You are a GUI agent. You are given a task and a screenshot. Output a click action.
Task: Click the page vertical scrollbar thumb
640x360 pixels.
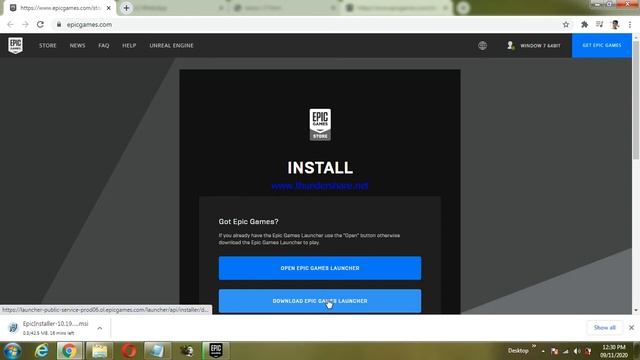point(636,100)
